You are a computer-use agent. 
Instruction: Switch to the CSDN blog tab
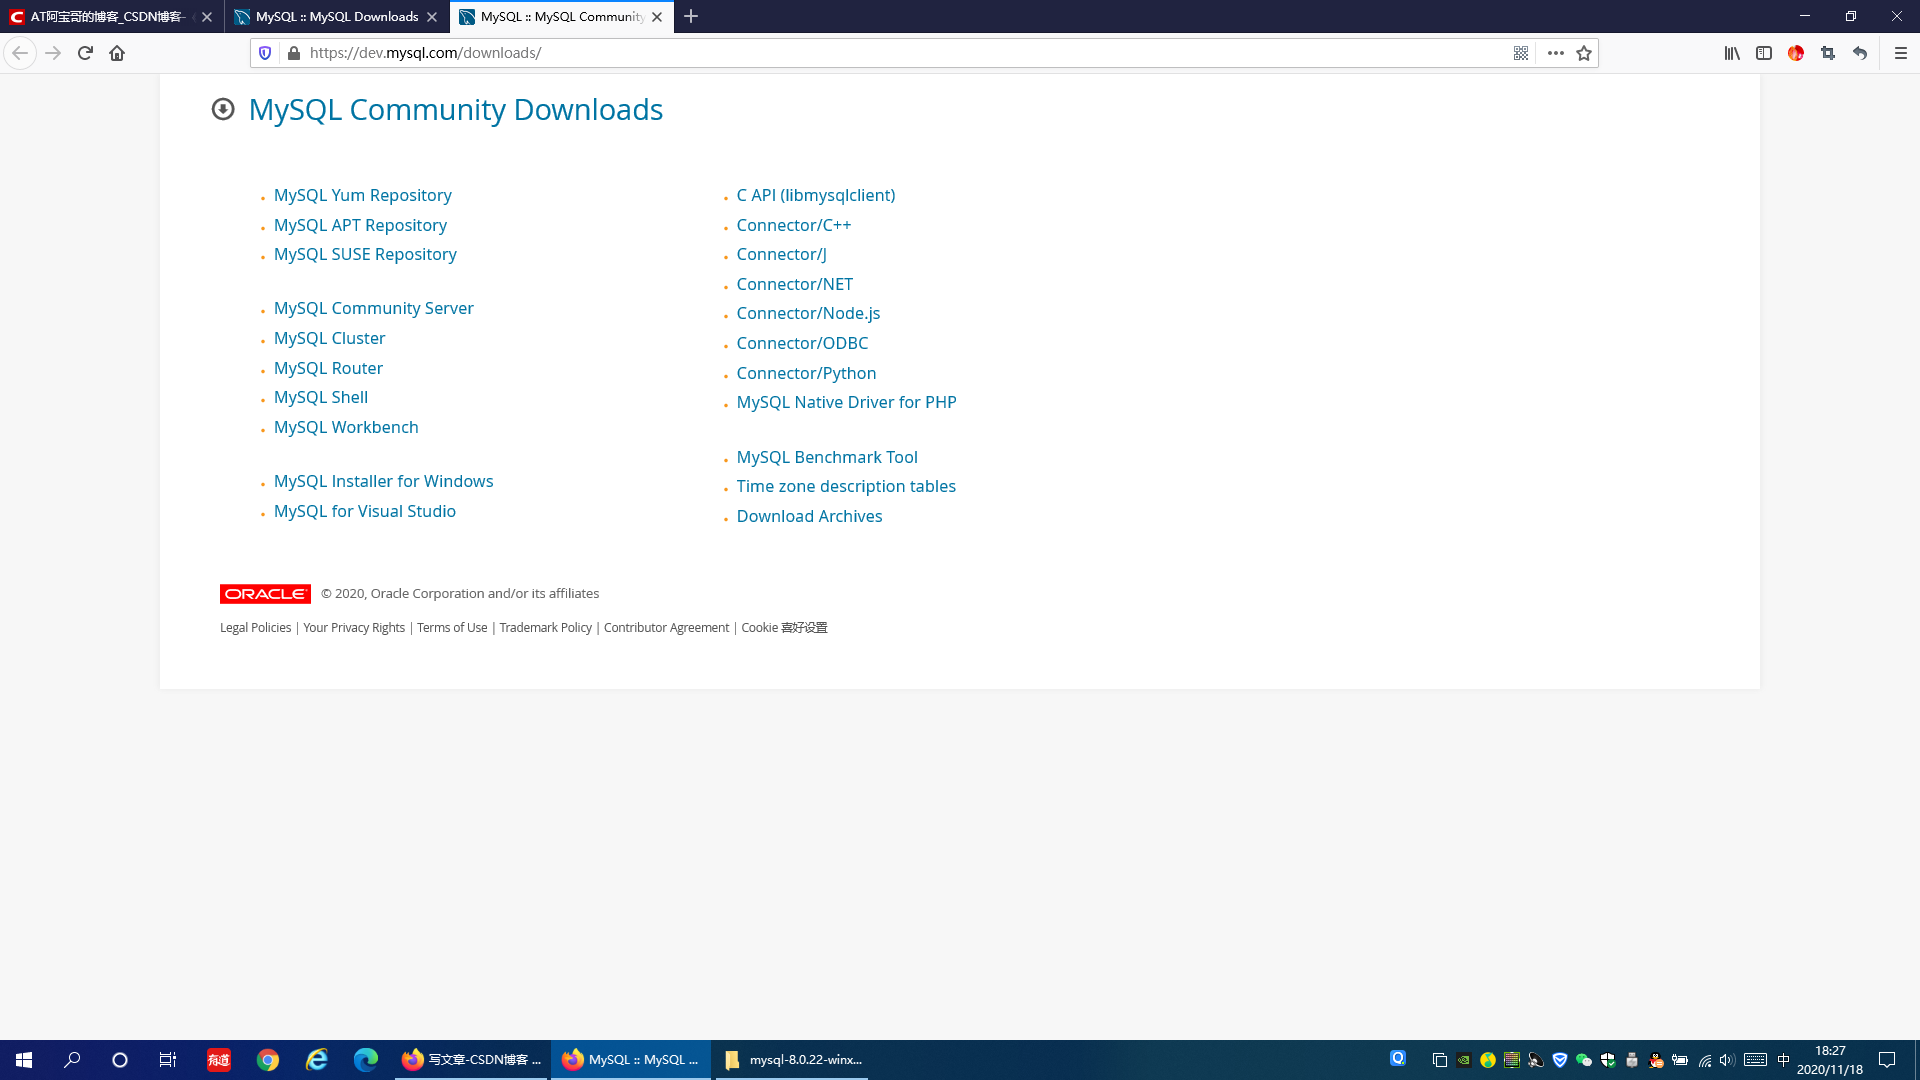110,17
